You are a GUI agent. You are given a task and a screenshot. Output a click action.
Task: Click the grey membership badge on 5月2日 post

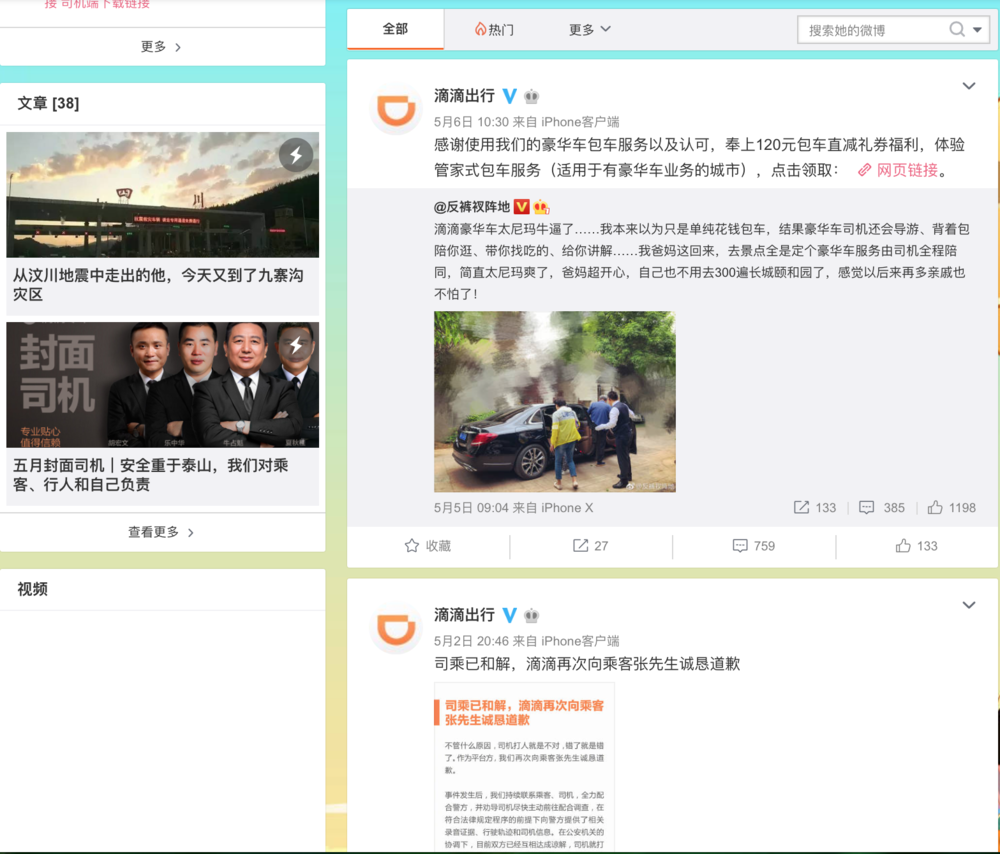pos(532,616)
